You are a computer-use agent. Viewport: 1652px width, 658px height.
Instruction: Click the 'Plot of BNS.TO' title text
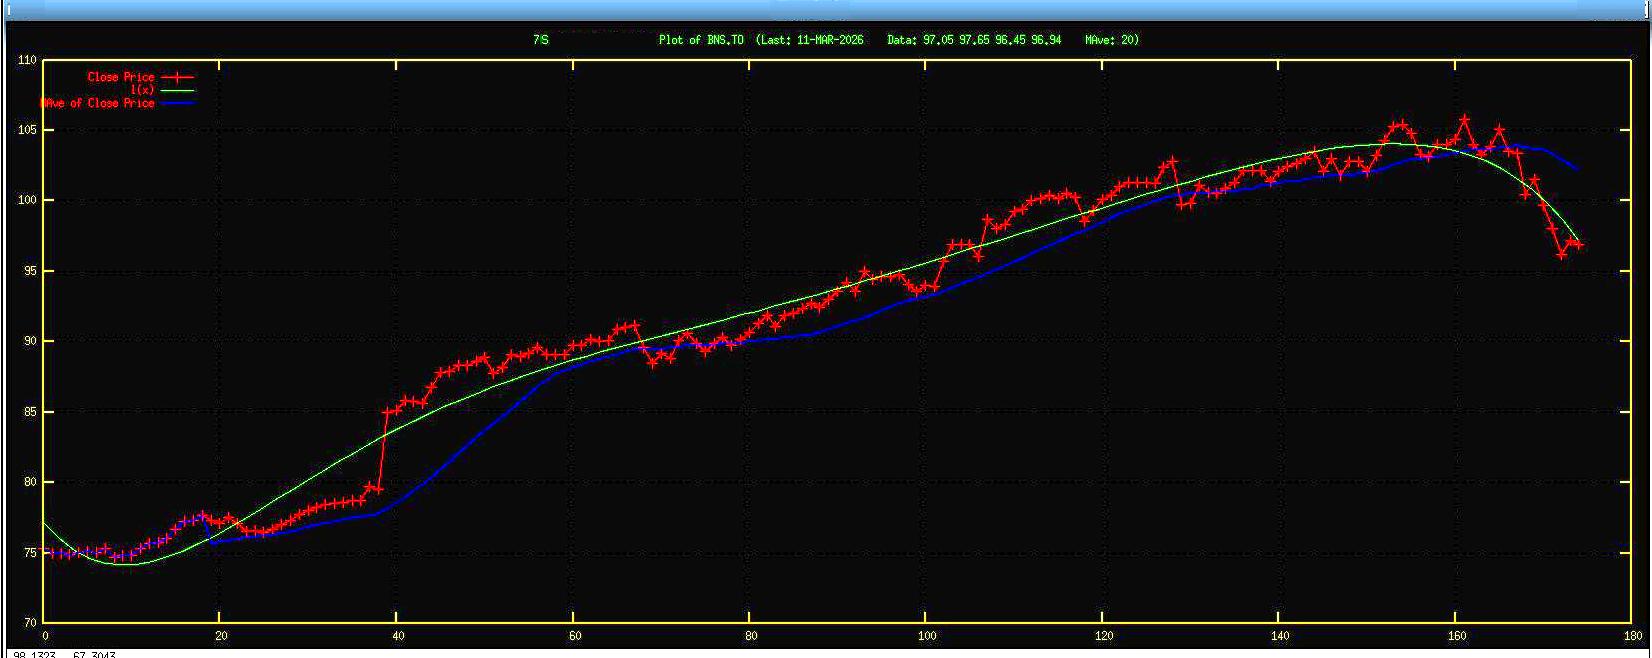(700, 40)
